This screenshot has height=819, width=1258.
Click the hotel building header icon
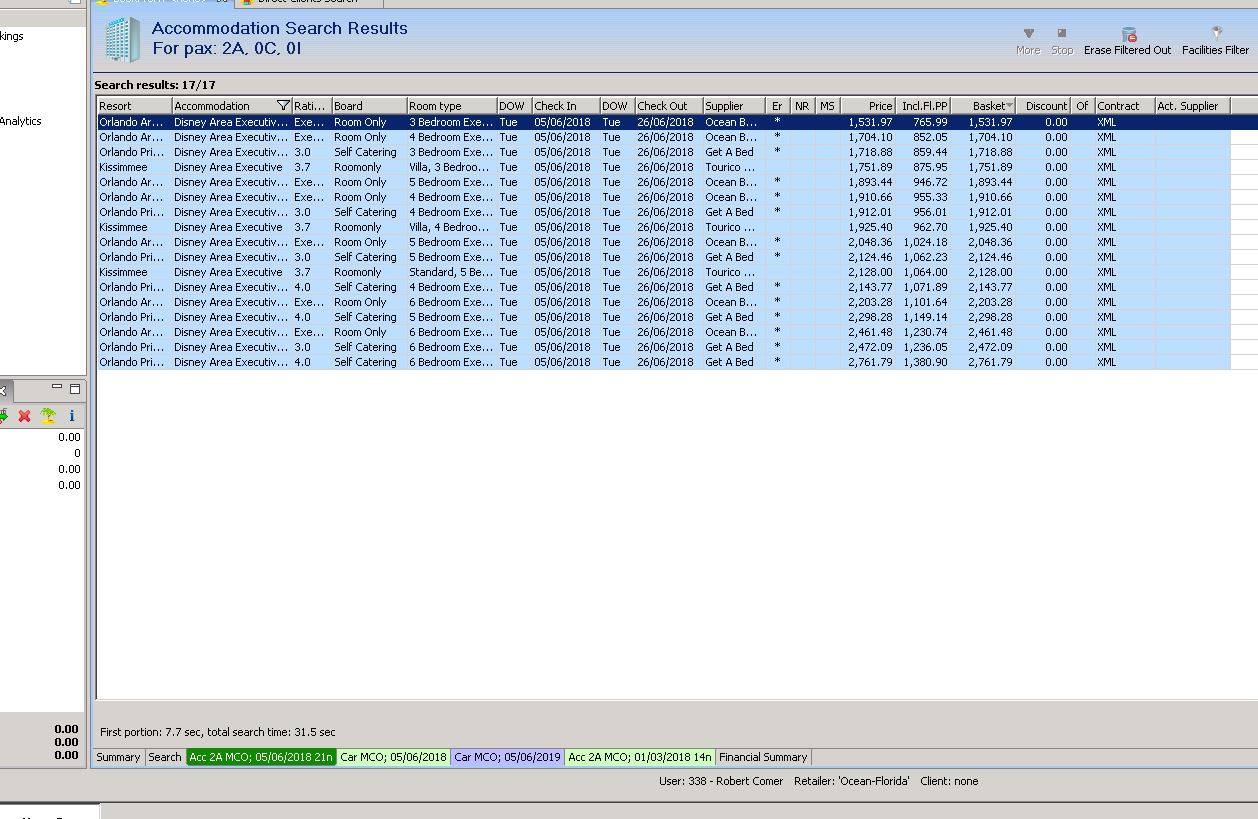click(123, 40)
